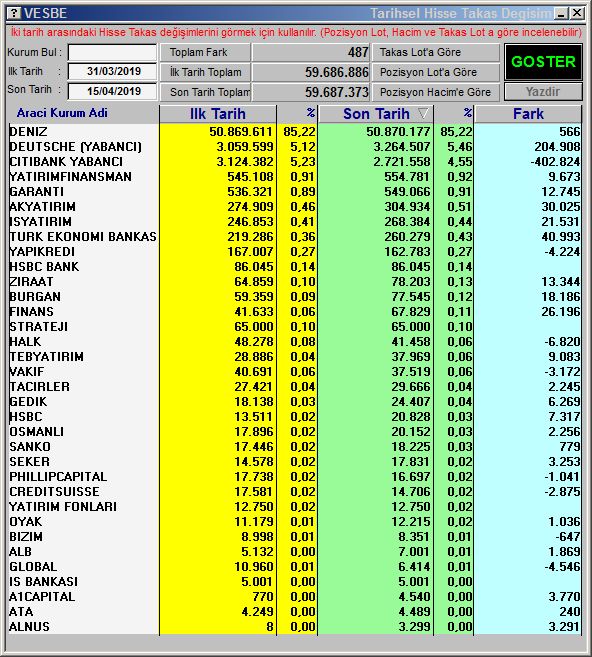Click the Ilk Tarih date field
This screenshot has width=592, height=657.
point(112,71)
